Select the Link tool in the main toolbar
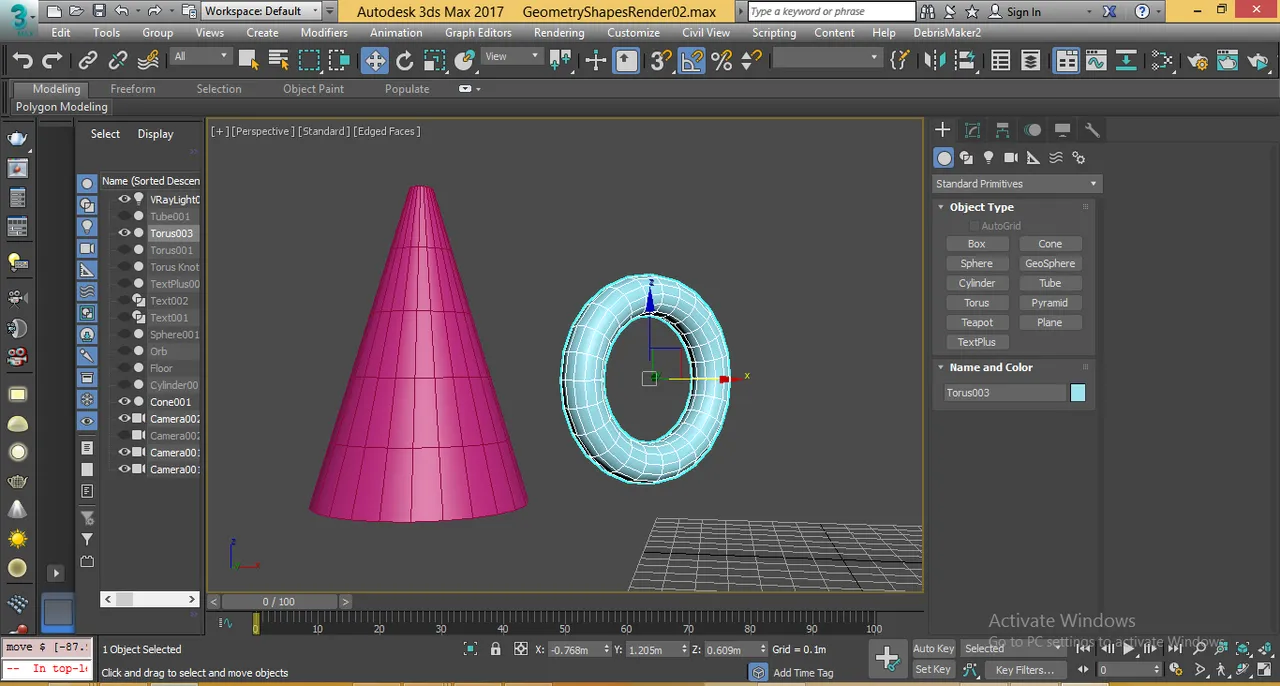The width and height of the screenshot is (1280, 686). tap(88, 61)
